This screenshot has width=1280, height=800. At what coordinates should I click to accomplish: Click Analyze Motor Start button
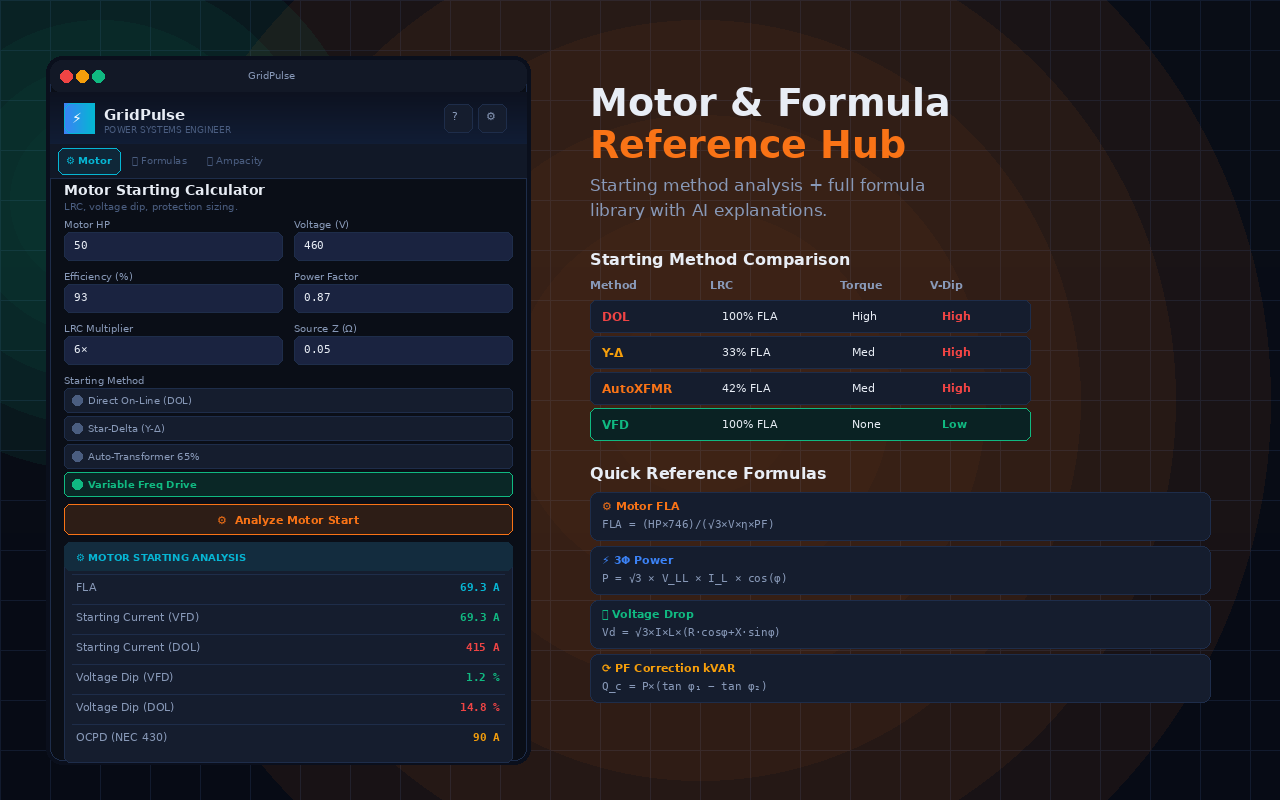(288, 520)
